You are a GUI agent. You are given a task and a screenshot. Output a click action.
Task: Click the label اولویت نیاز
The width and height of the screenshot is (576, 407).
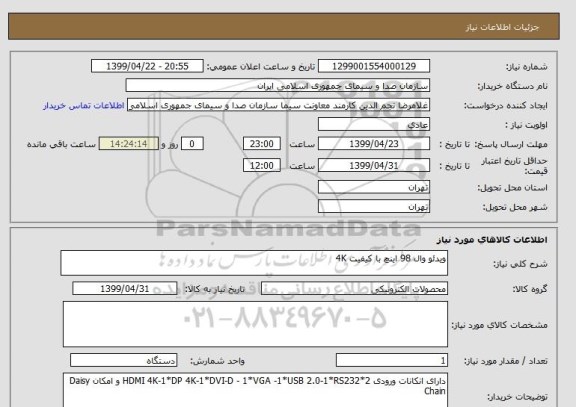coord(526,125)
